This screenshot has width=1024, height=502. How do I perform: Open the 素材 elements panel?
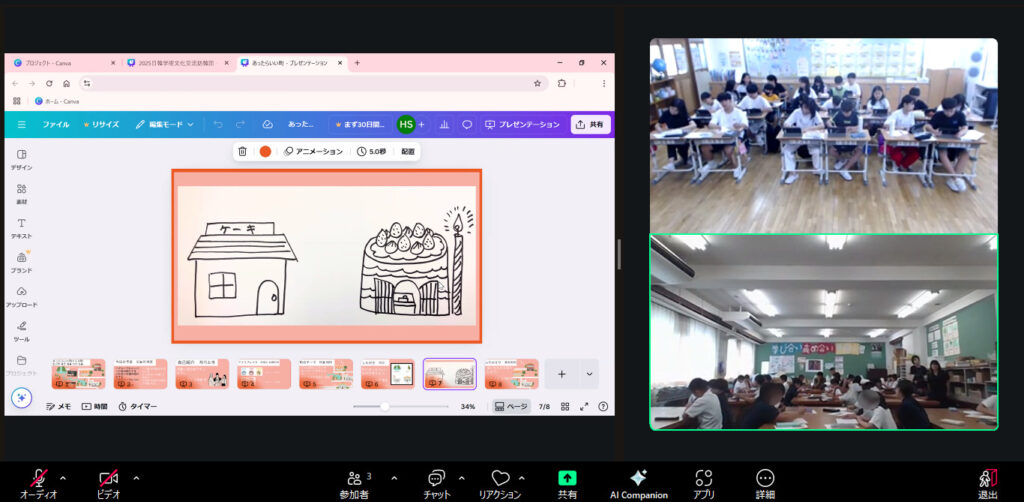click(x=21, y=193)
